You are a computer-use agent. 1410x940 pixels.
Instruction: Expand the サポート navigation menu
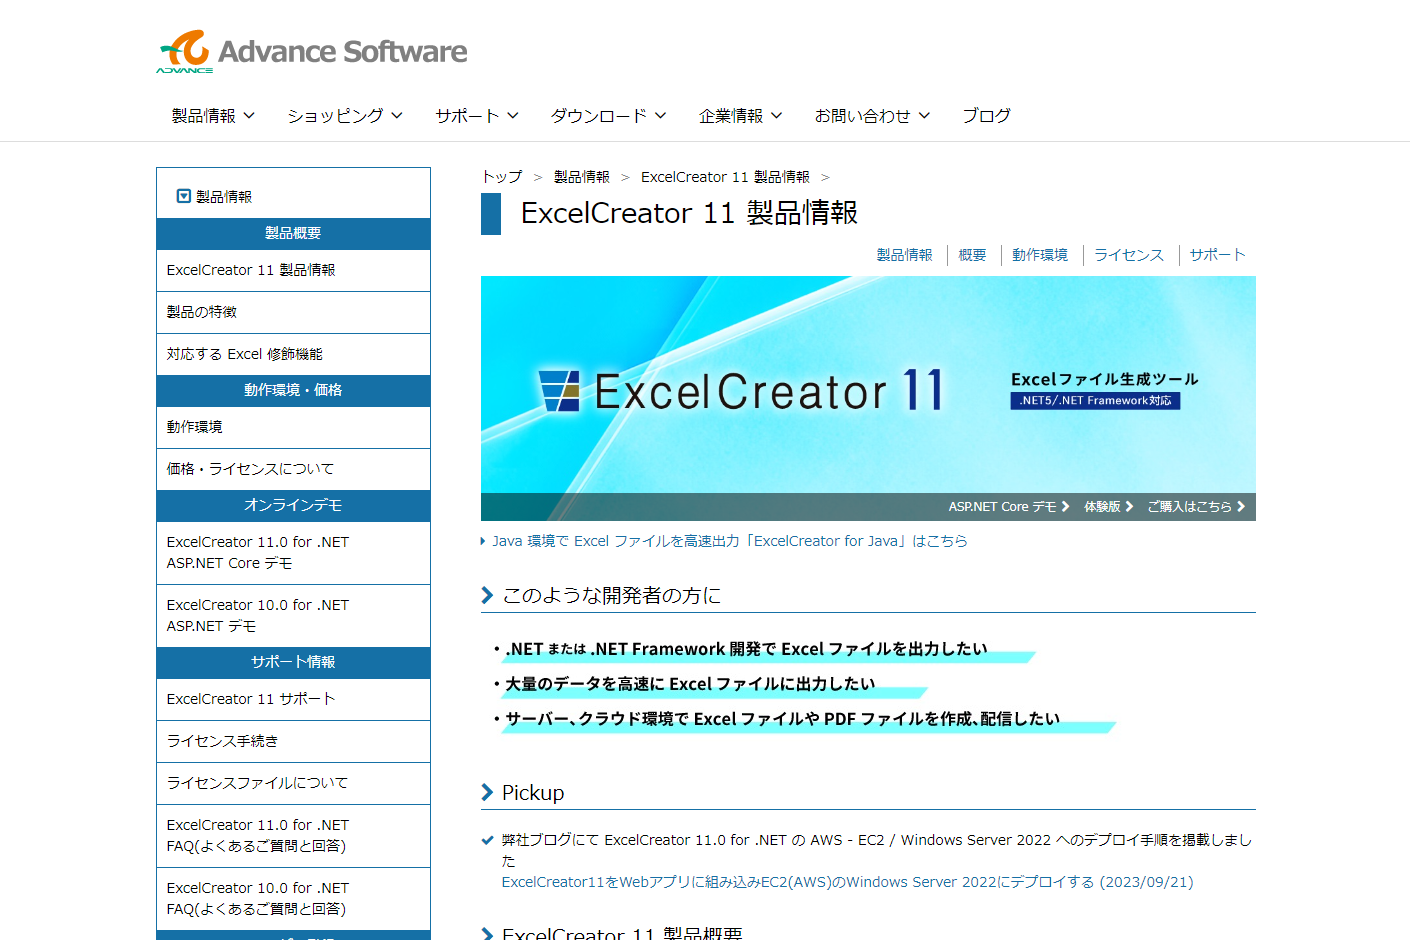coord(477,116)
